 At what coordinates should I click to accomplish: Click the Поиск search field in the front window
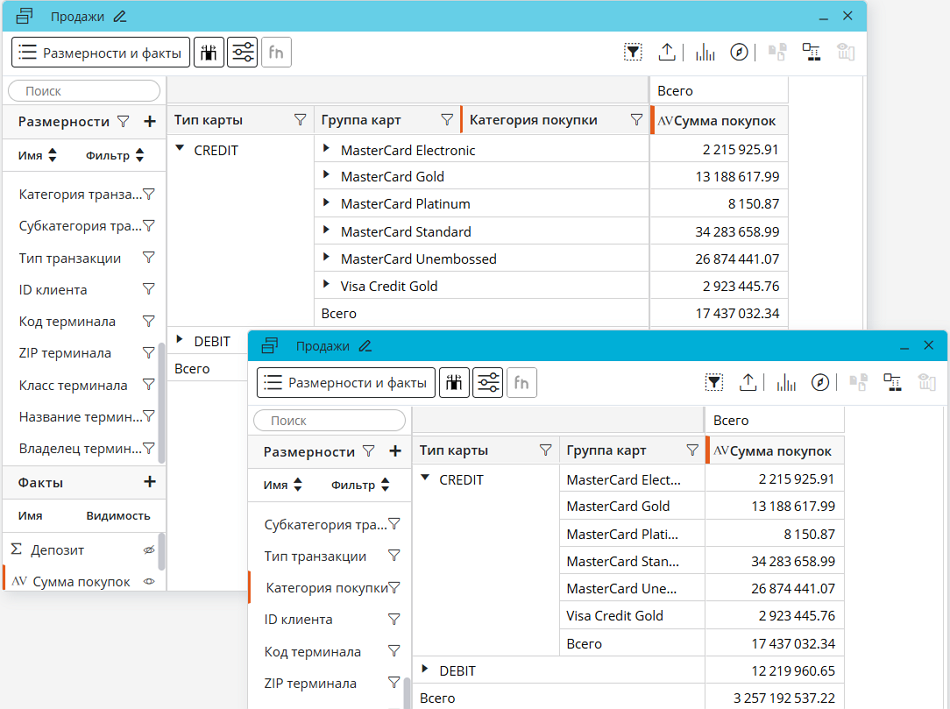(x=330, y=421)
